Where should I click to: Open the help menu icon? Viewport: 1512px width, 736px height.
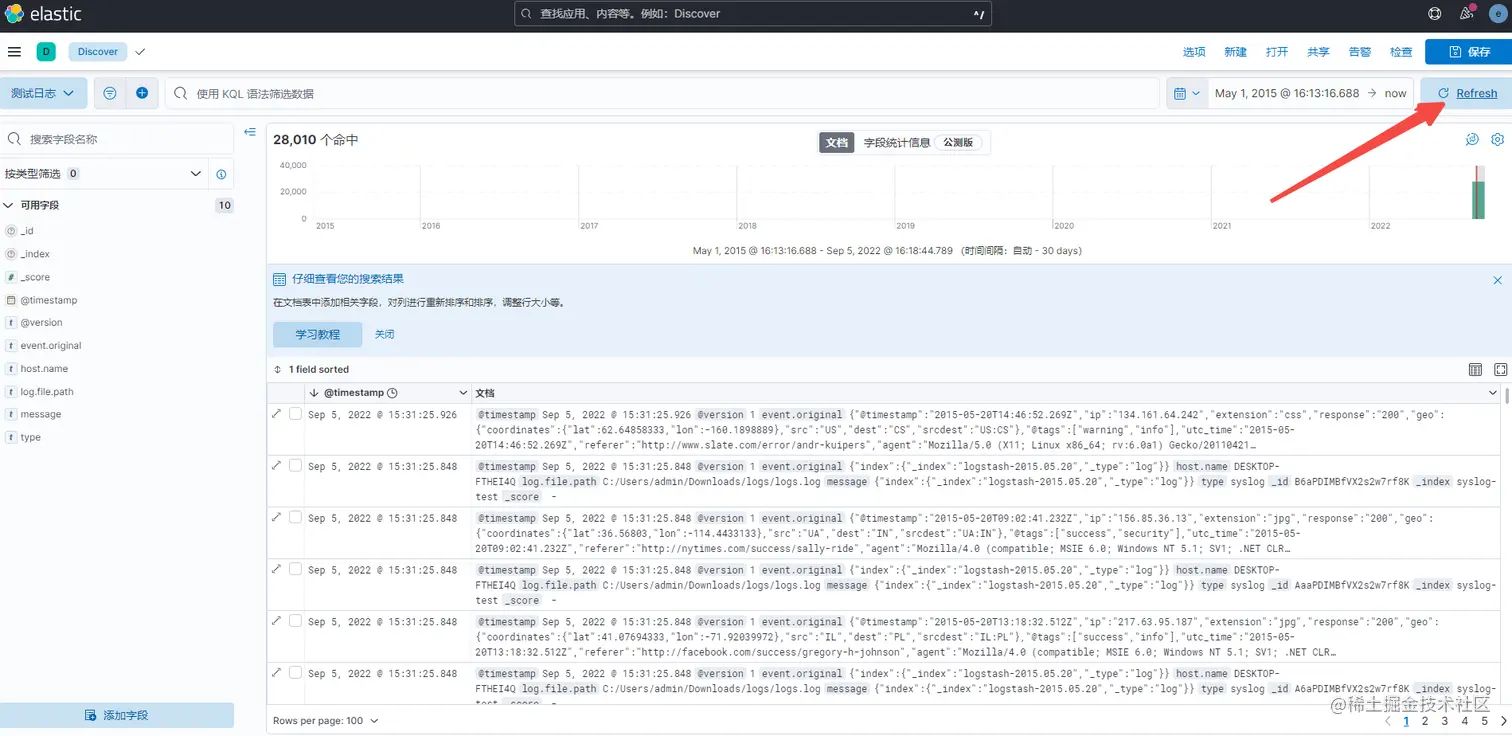(x=1435, y=14)
